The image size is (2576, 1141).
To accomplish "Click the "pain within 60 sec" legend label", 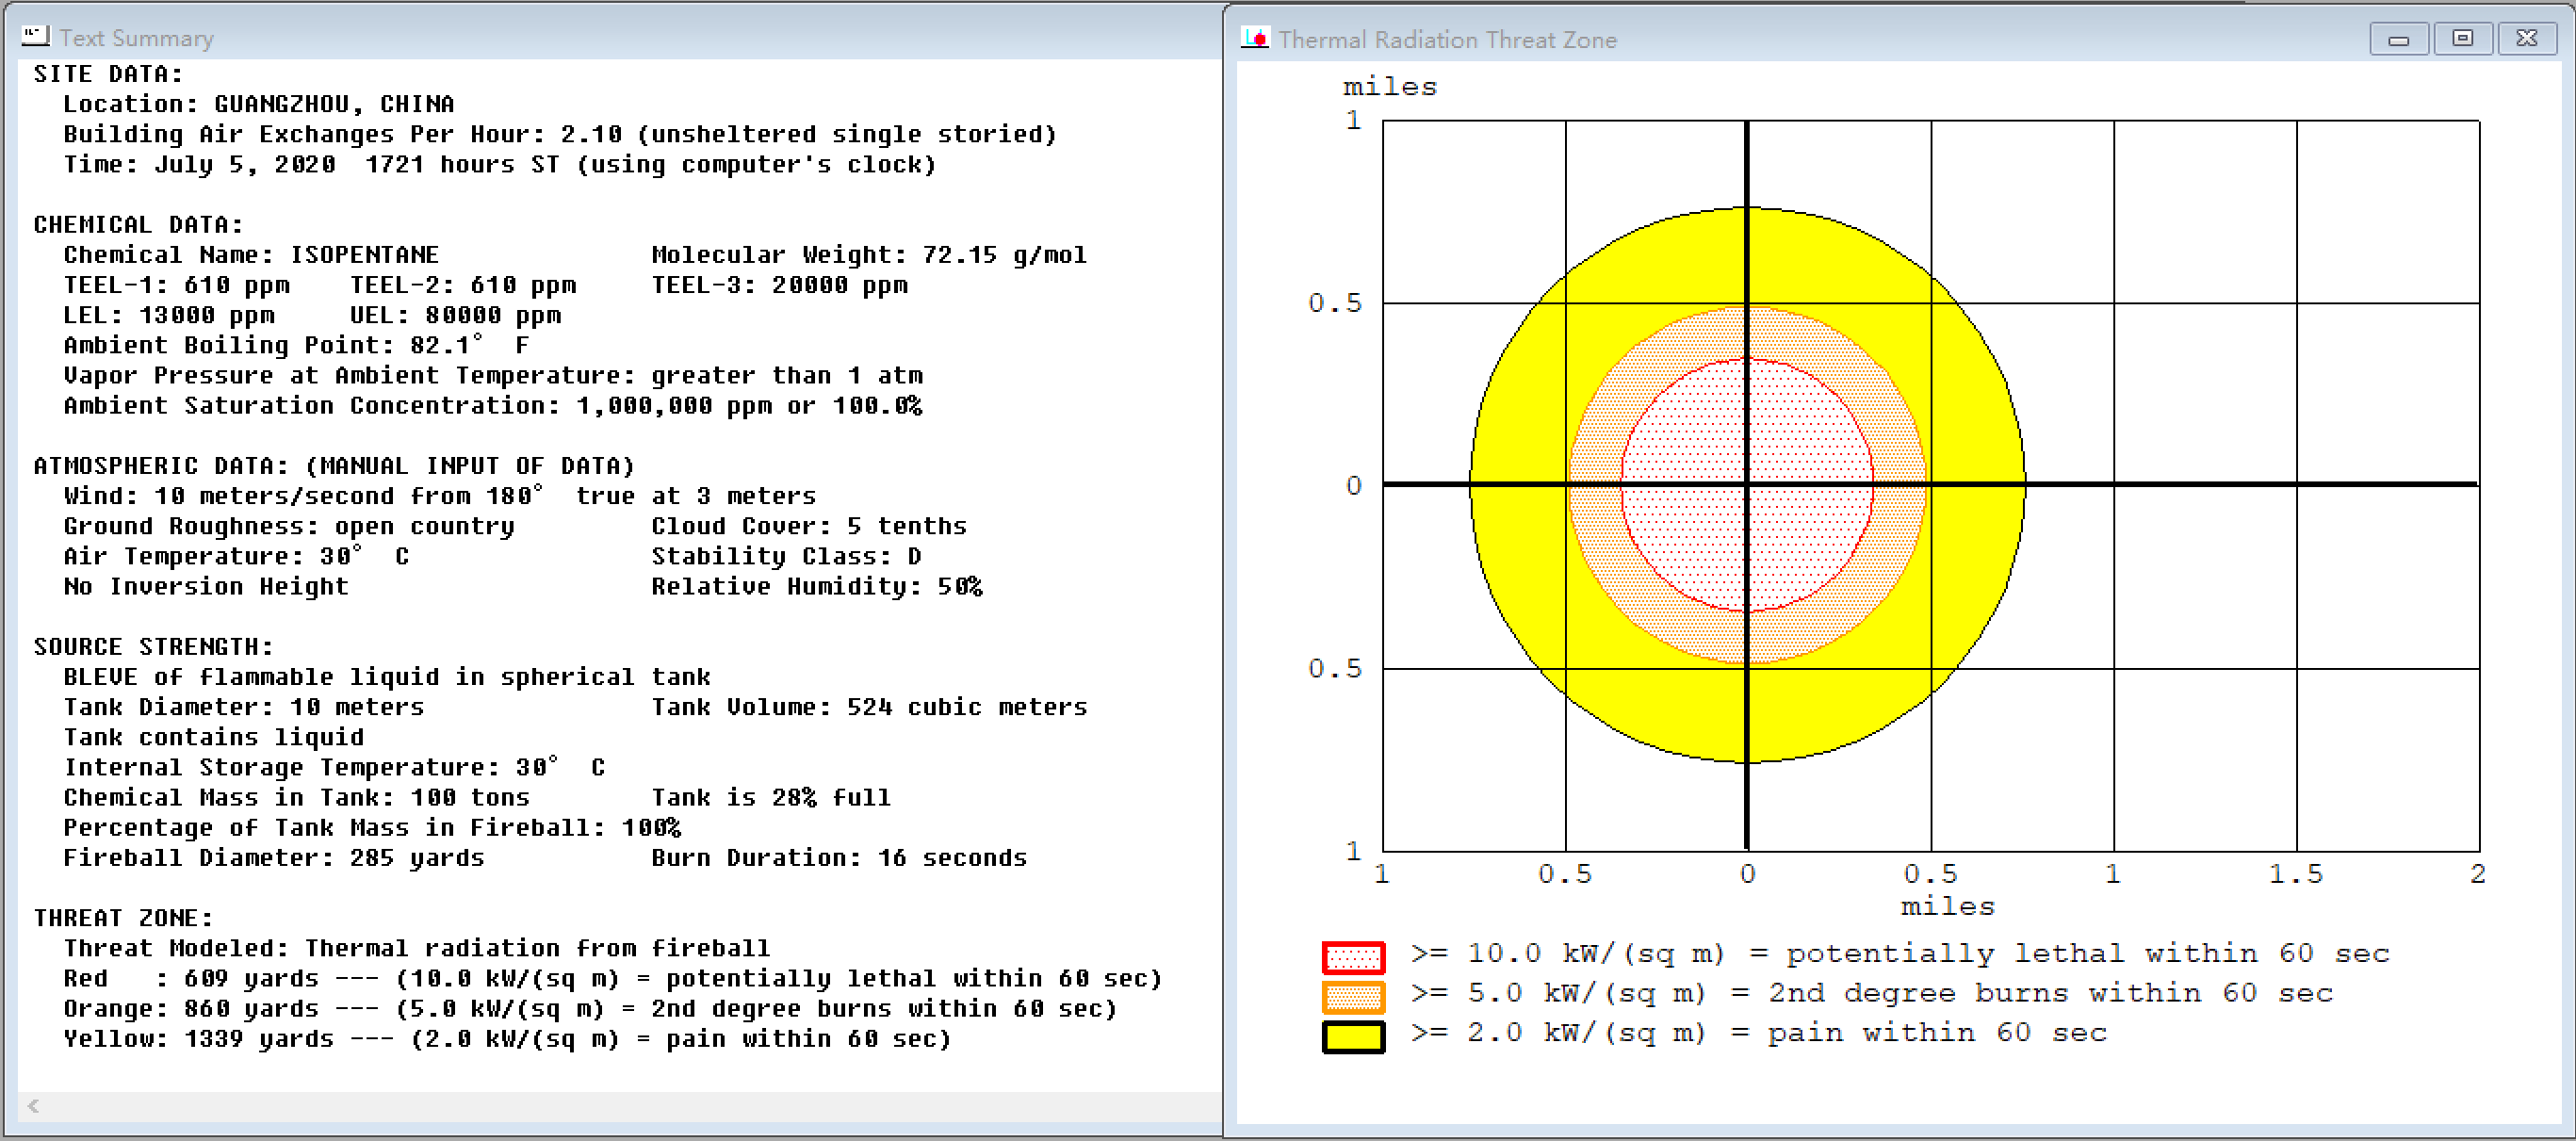I will pyautogui.click(x=1936, y=1033).
